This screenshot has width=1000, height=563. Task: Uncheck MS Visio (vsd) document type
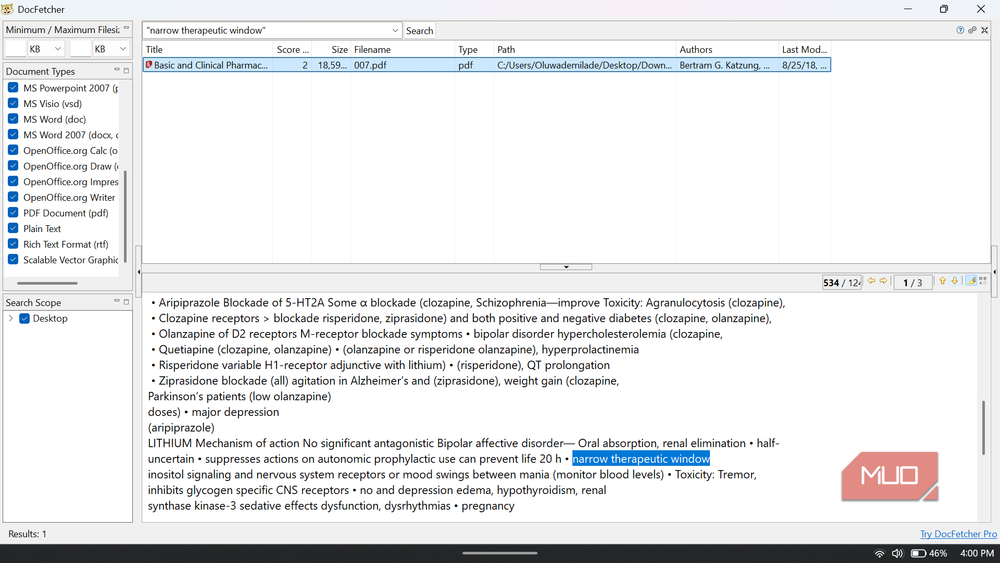pyautogui.click(x=13, y=103)
